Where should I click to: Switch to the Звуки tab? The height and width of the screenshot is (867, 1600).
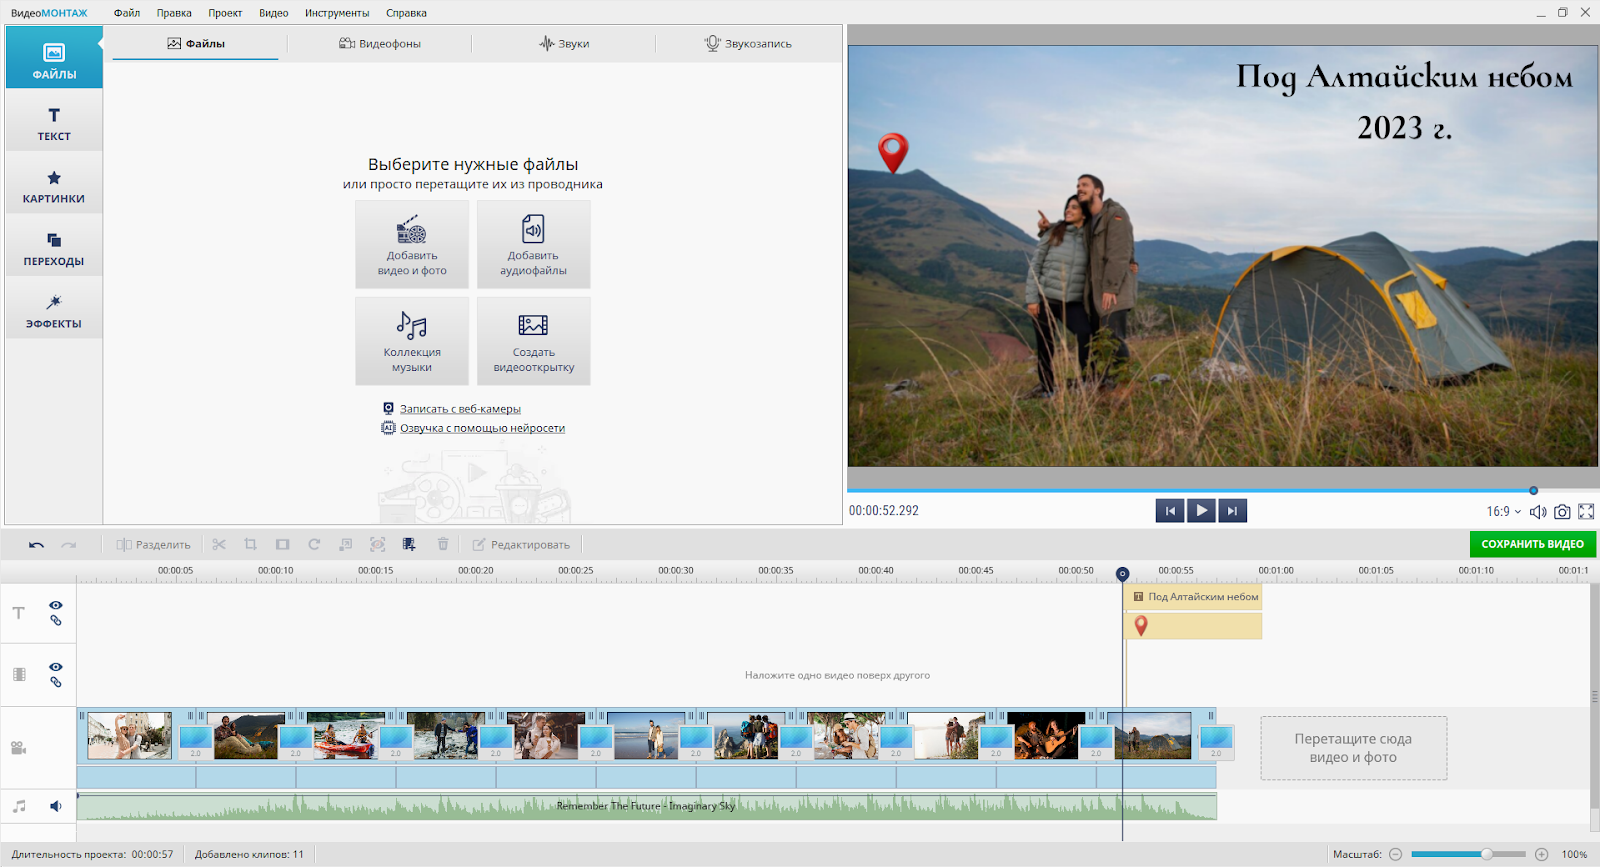click(x=564, y=44)
